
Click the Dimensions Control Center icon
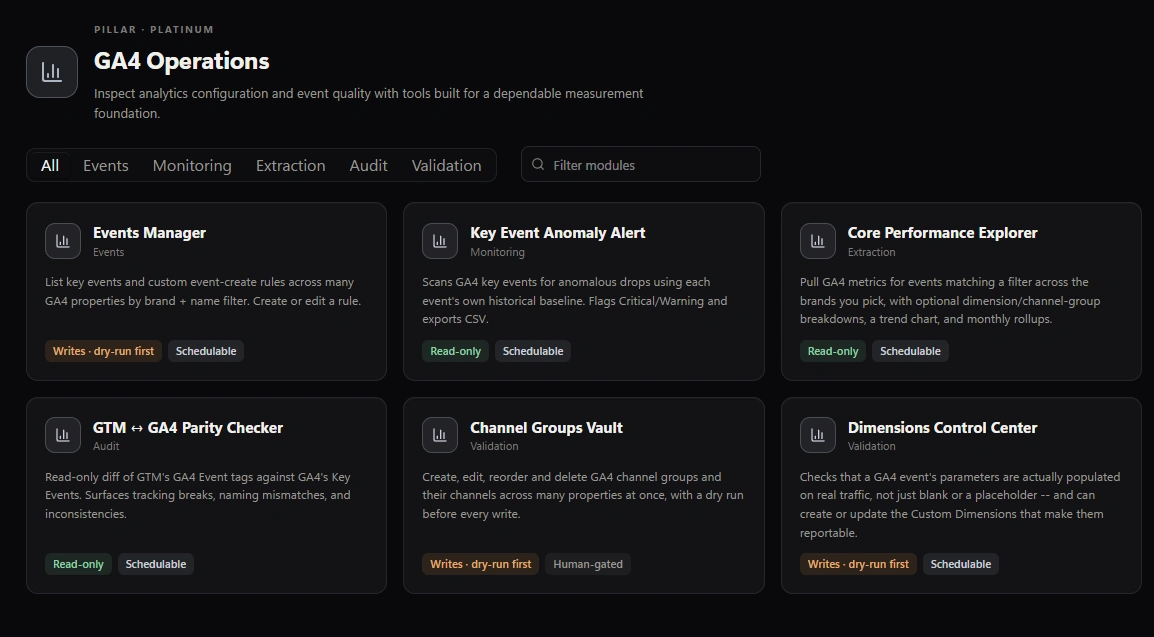(818, 435)
